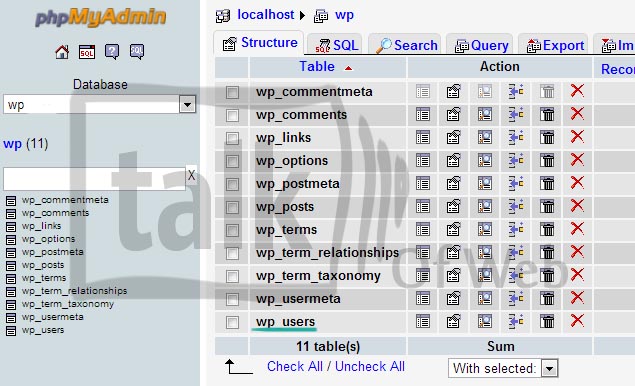
Task: Search icon for wp_posts row
Action: pos(485,207)
